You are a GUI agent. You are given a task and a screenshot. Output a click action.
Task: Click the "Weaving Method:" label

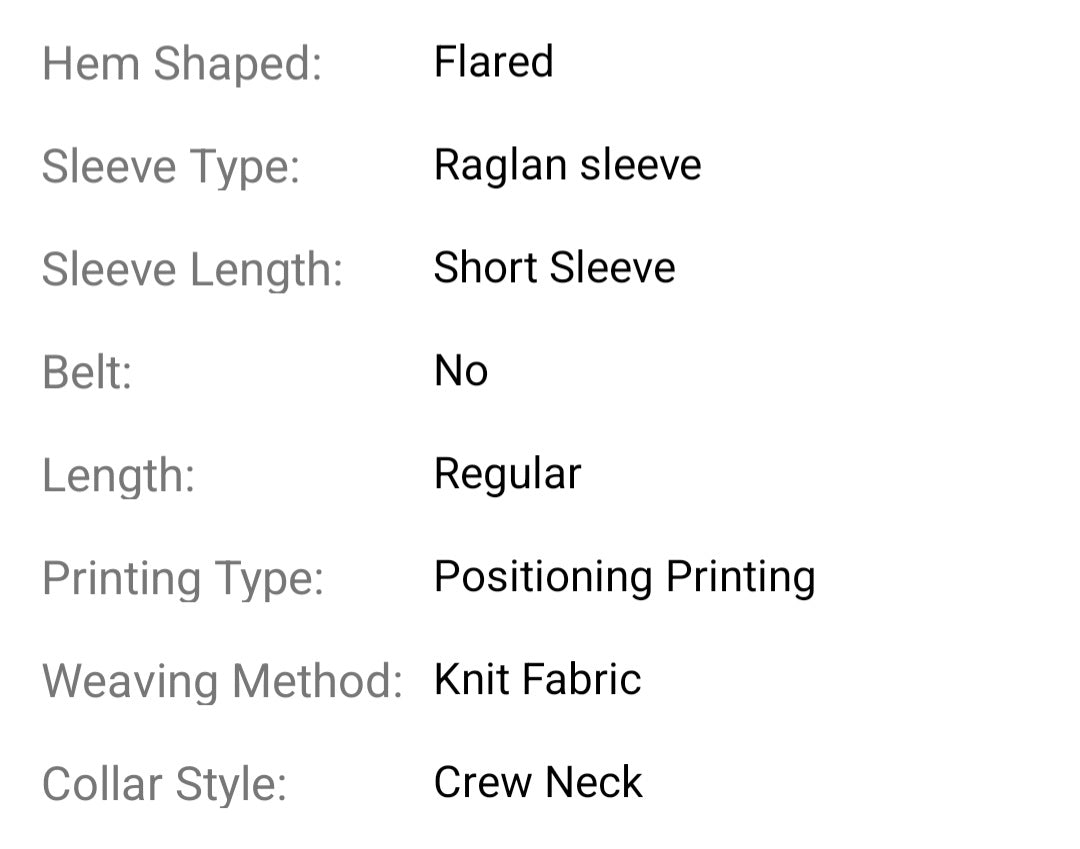(x=222, y=682)
